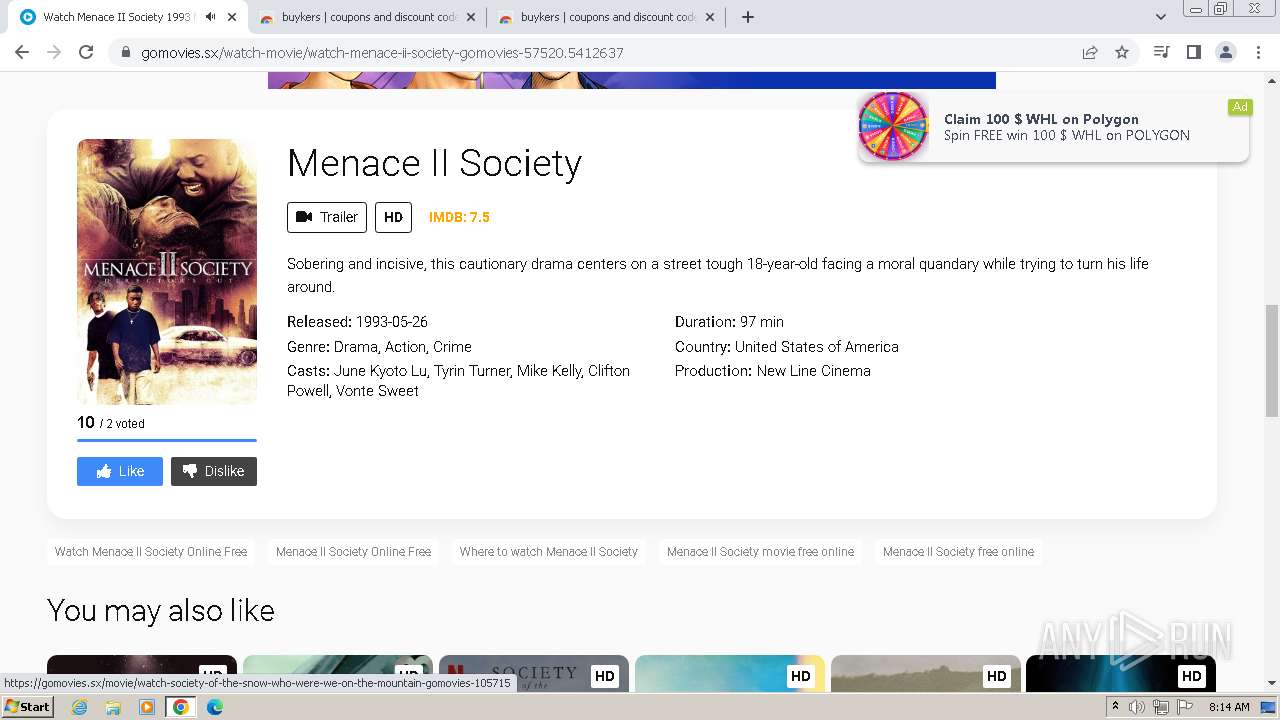Open the Society of the Snow recommended thumbnail
Image resolution: width=1280 pixels, height=720 pixels.
534,674
